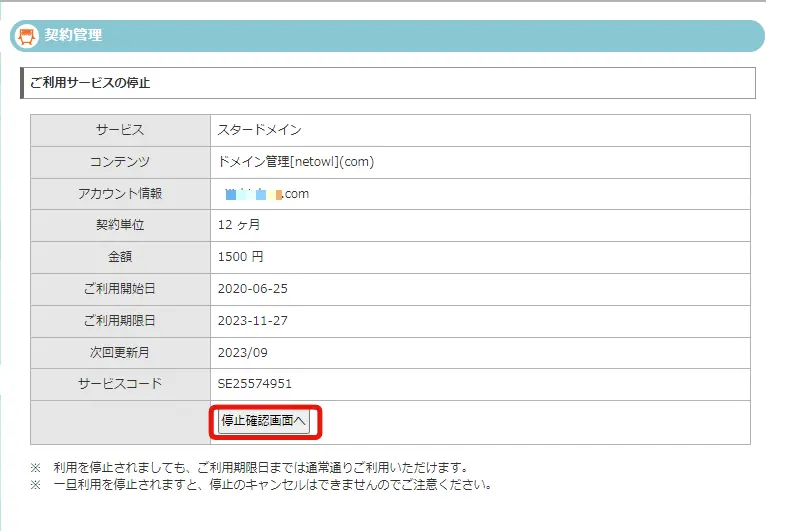Click the 停止確認画面へ button
803x531 pixels.
[x=265, y=422]
